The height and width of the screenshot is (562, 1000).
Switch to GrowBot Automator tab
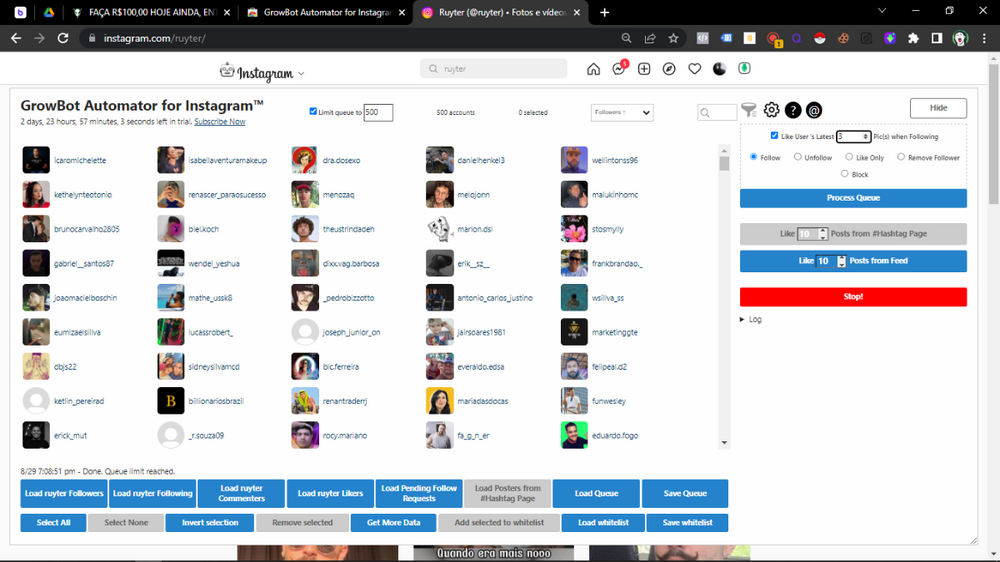(x=326, y=12)
